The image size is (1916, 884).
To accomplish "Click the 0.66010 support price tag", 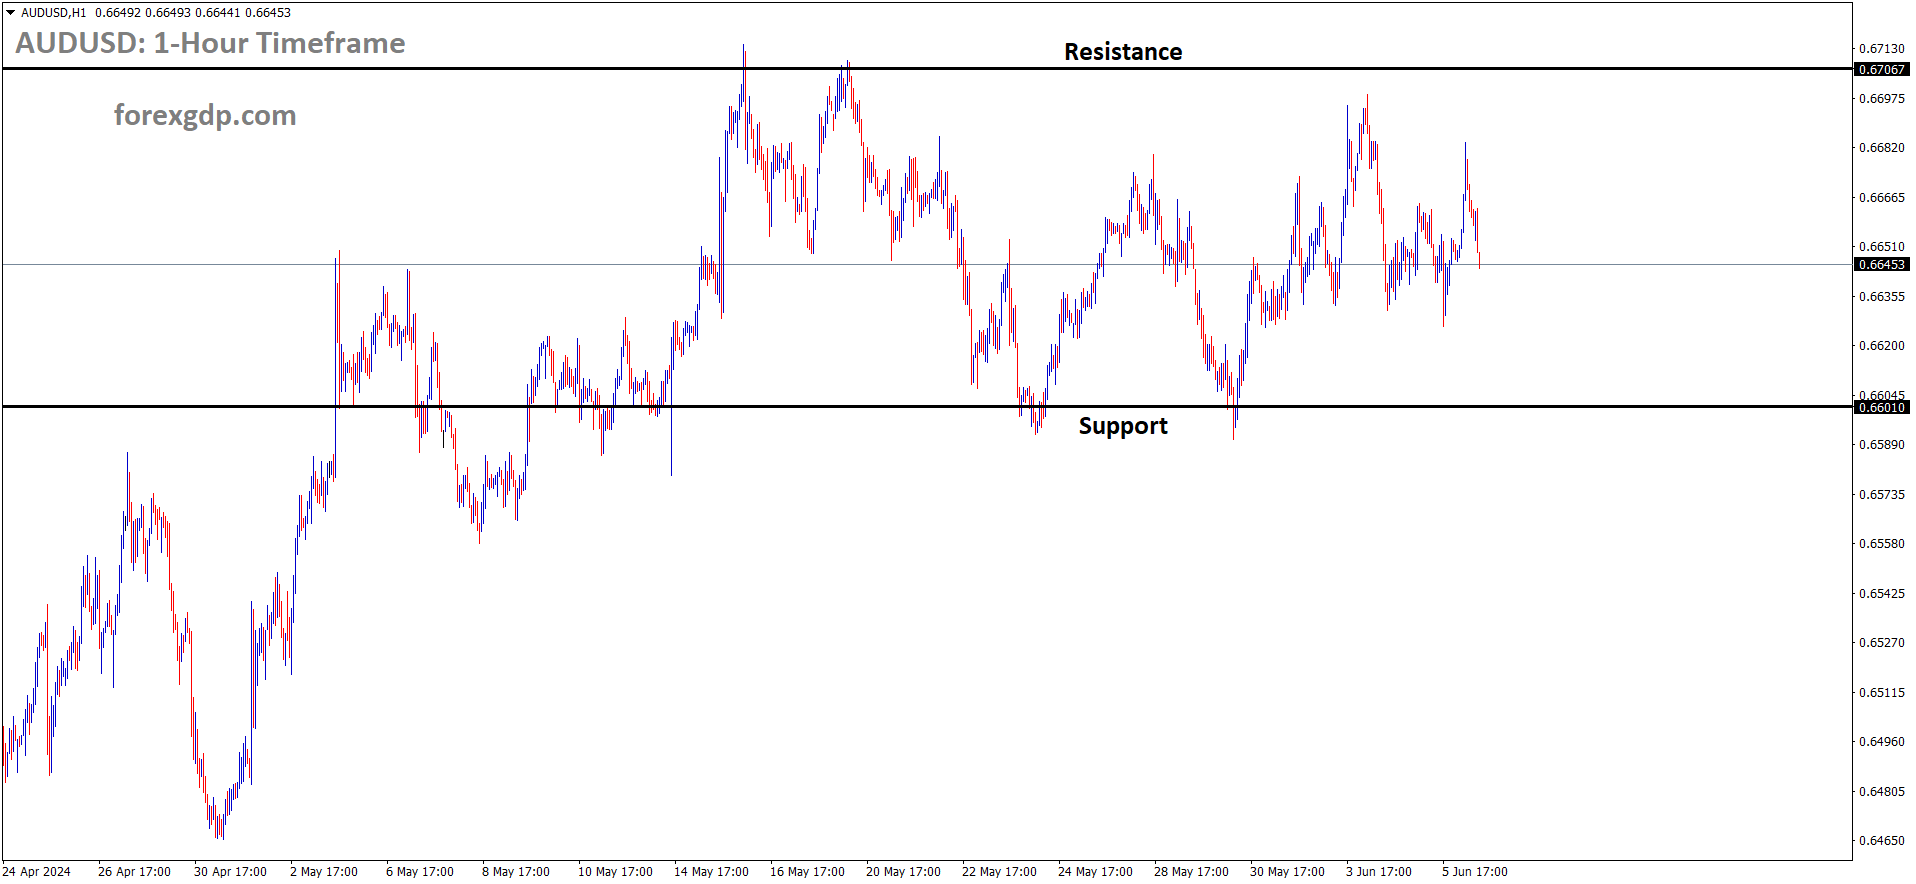I will click(1881, 407).
